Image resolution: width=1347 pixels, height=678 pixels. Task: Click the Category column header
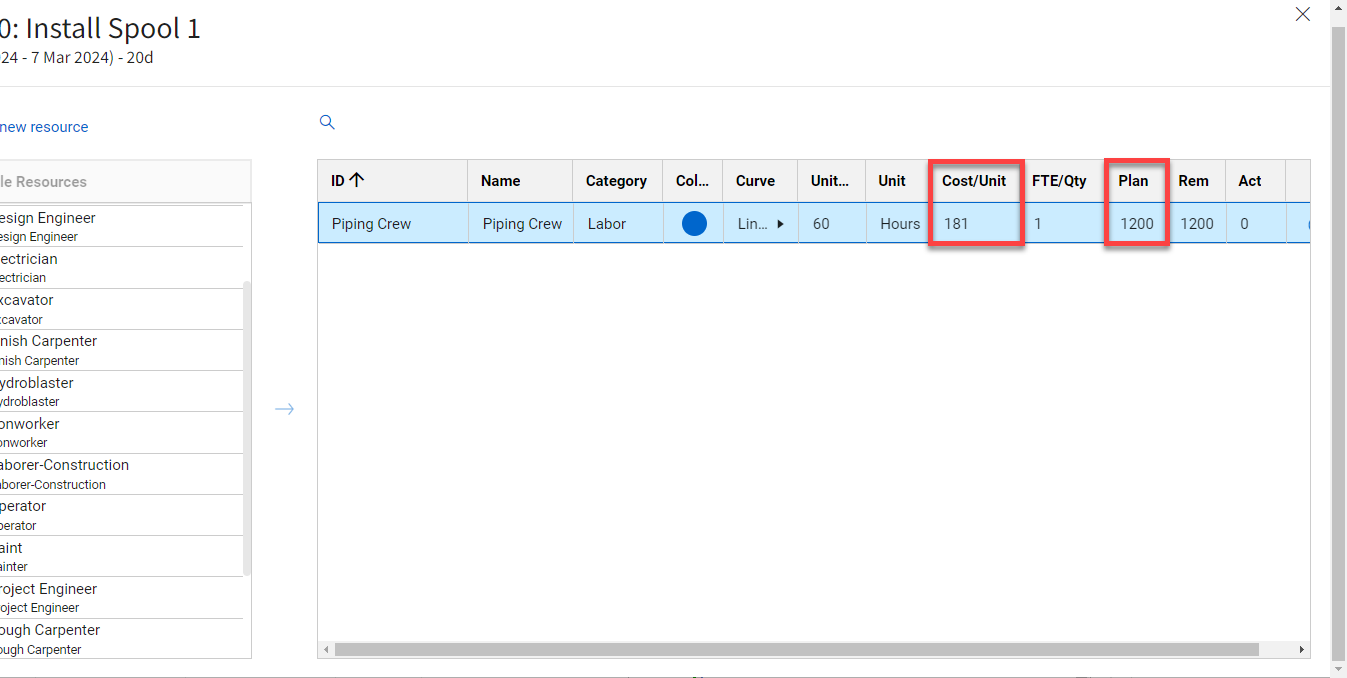tap(616, 181)
